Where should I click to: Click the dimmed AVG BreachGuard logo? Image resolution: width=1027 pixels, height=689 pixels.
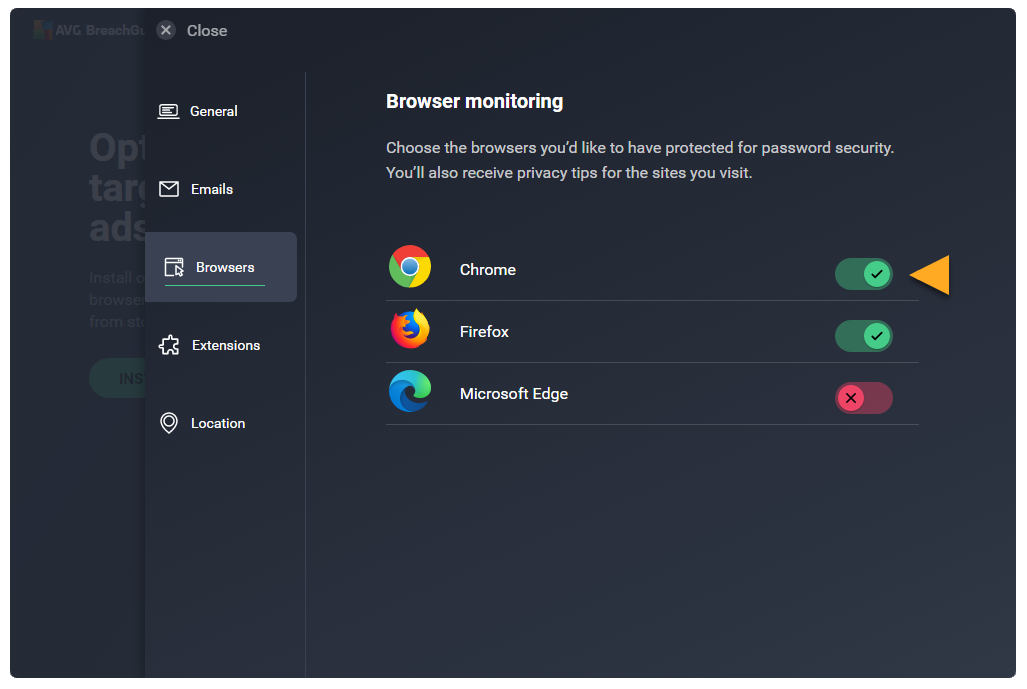click(x=42, y=30)
